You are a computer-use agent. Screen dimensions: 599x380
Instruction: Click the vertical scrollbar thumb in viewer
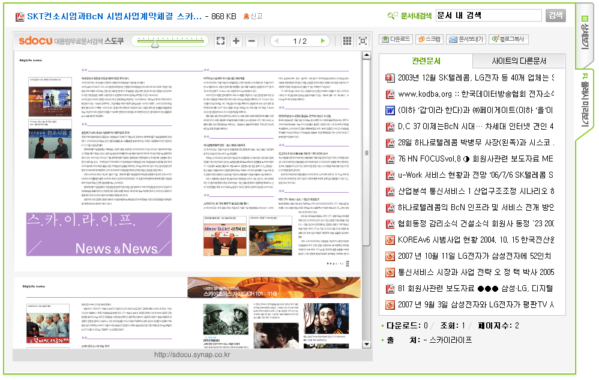point(366,153)
